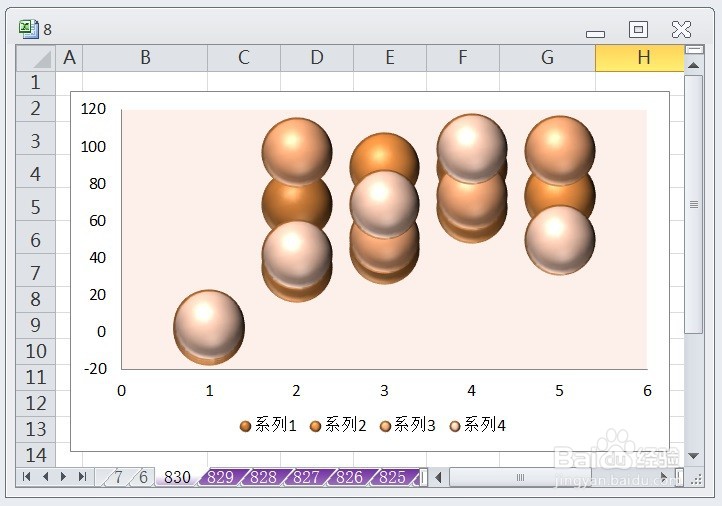The width and height of the screenshot is (722, 506).
Task: Click the tab split bar beside sheet 825
Action: tap(424, 477)
